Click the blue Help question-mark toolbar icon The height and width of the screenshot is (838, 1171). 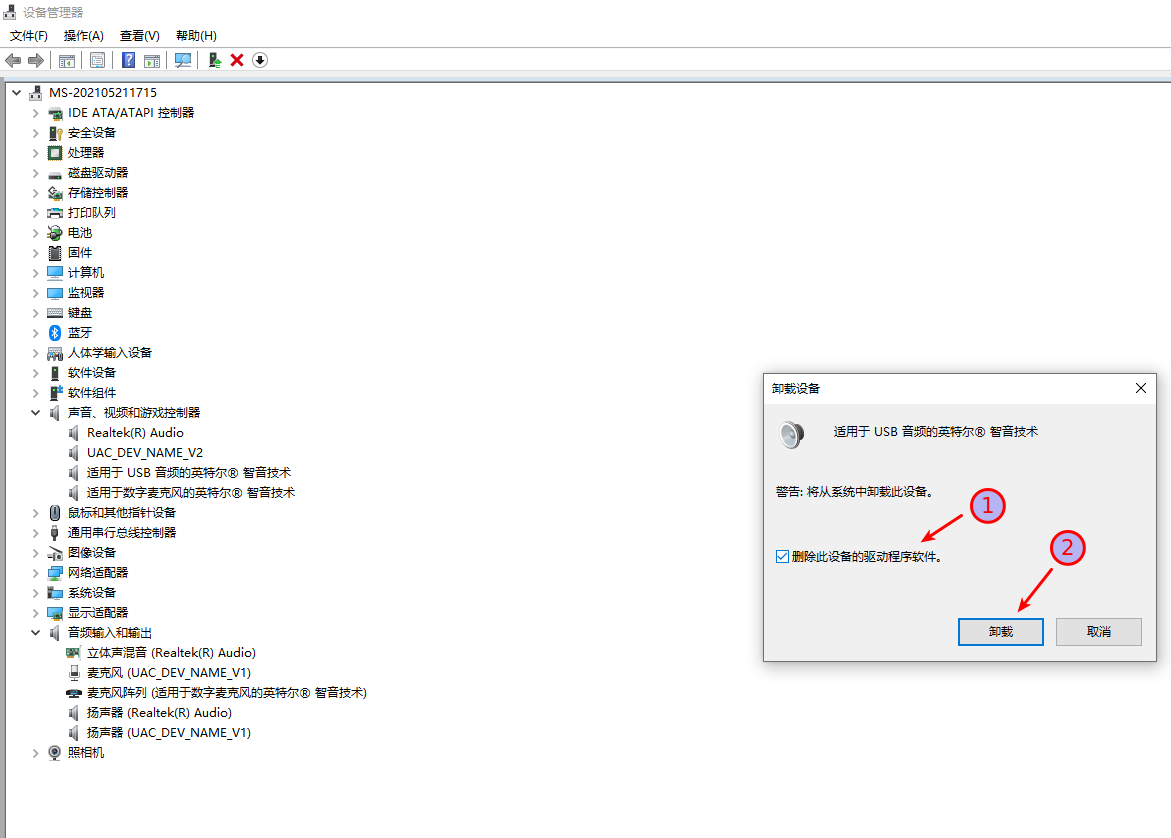pos(128,60)
